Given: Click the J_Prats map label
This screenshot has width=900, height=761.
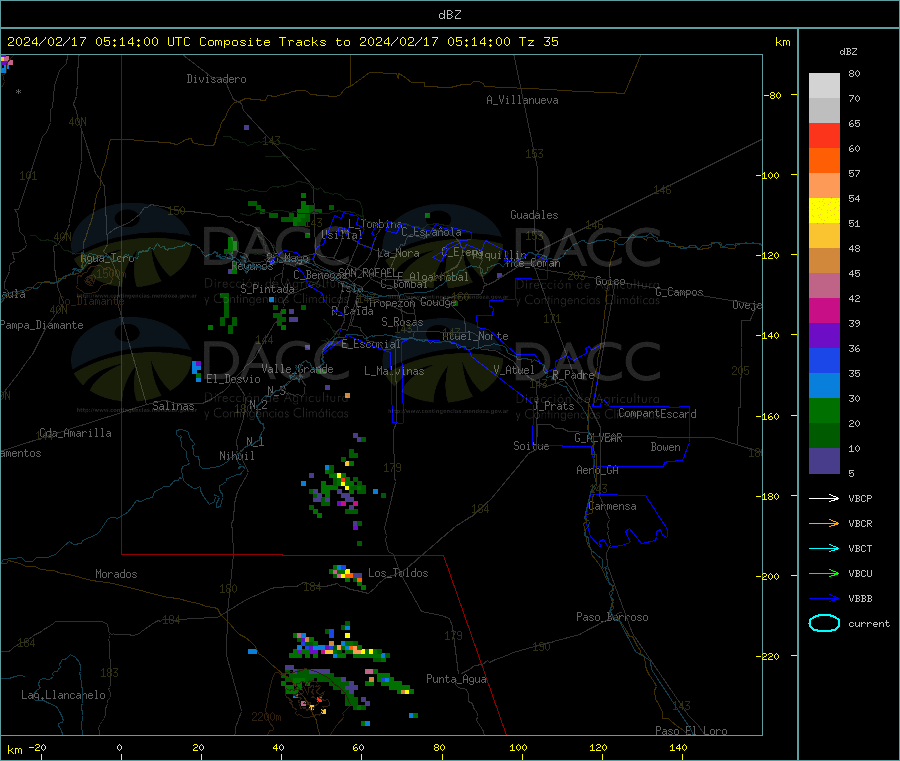Looking at the screenshot, I should point(554,406).
